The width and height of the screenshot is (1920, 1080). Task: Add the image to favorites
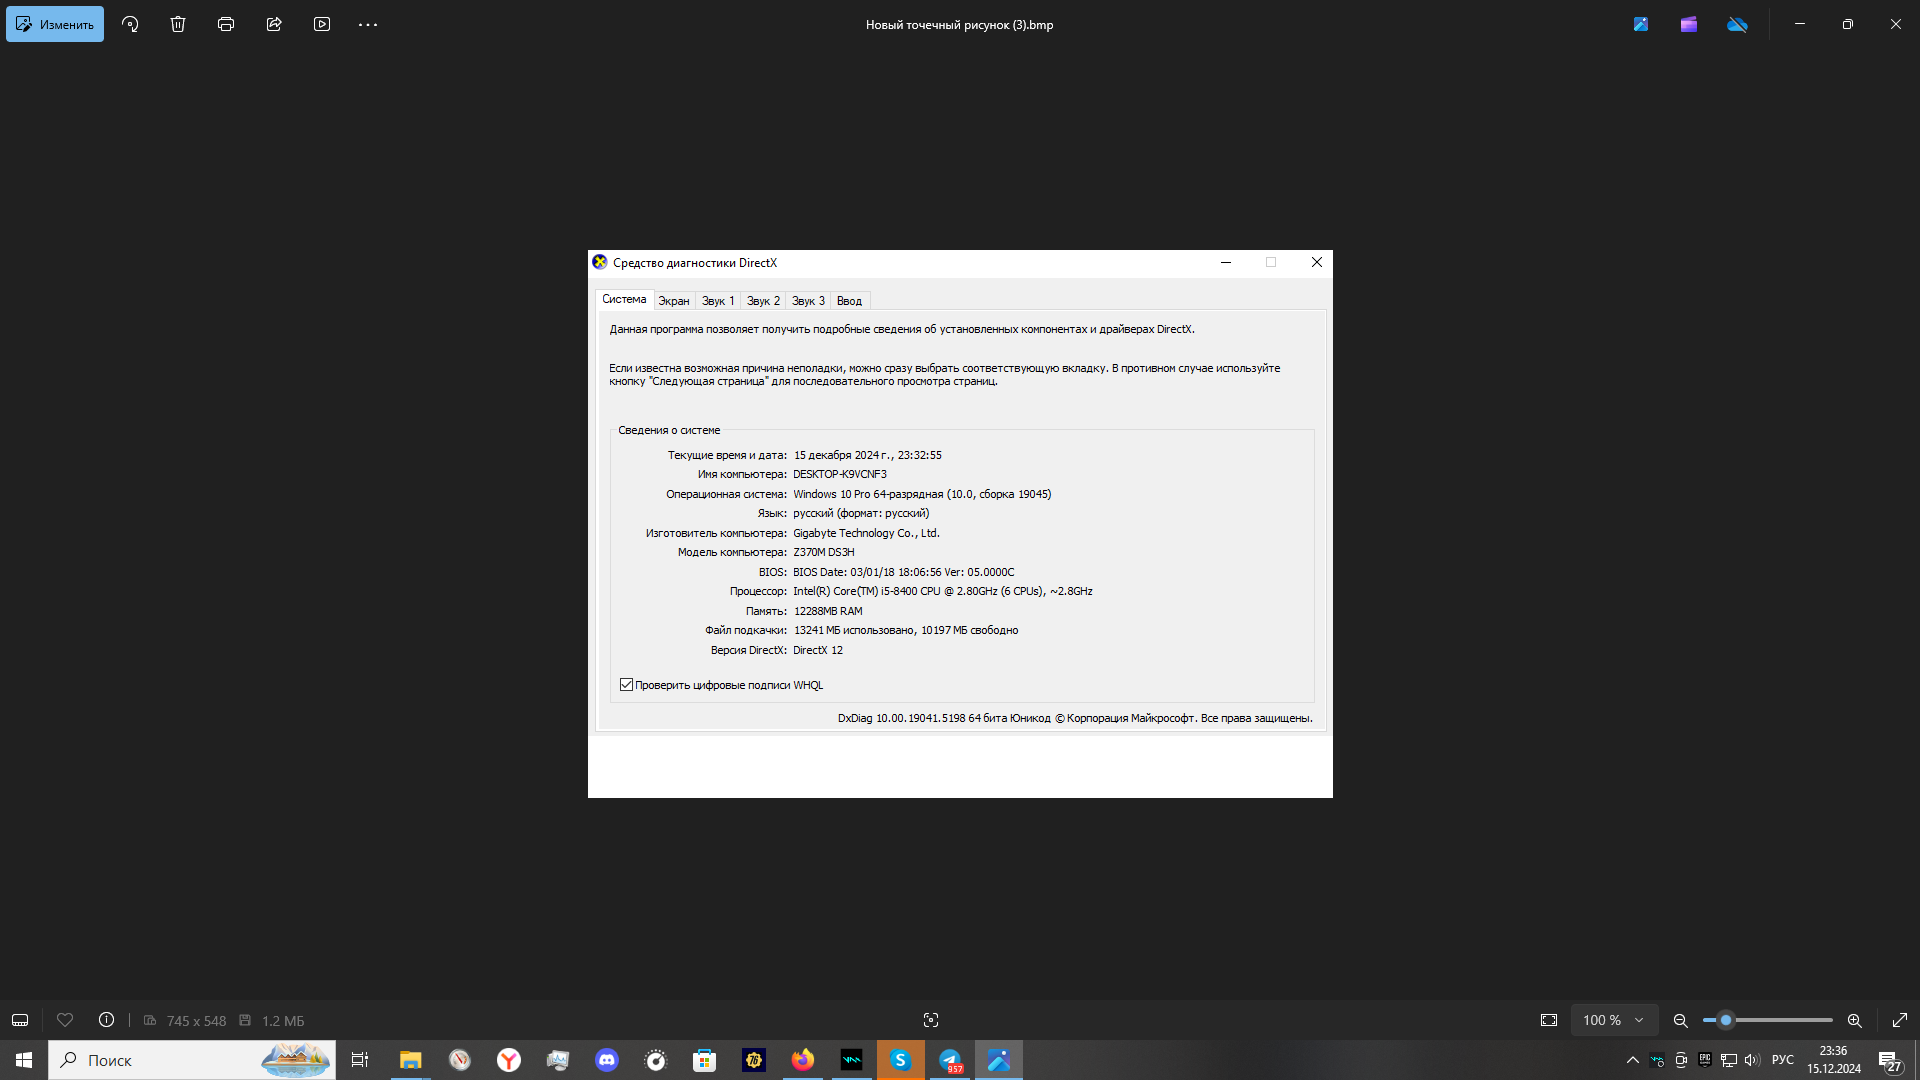pos(65,1020)
